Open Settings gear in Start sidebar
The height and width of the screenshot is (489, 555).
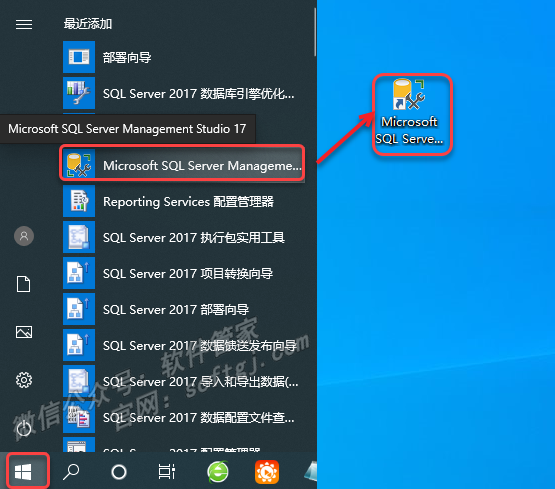[x=24, y=380]
